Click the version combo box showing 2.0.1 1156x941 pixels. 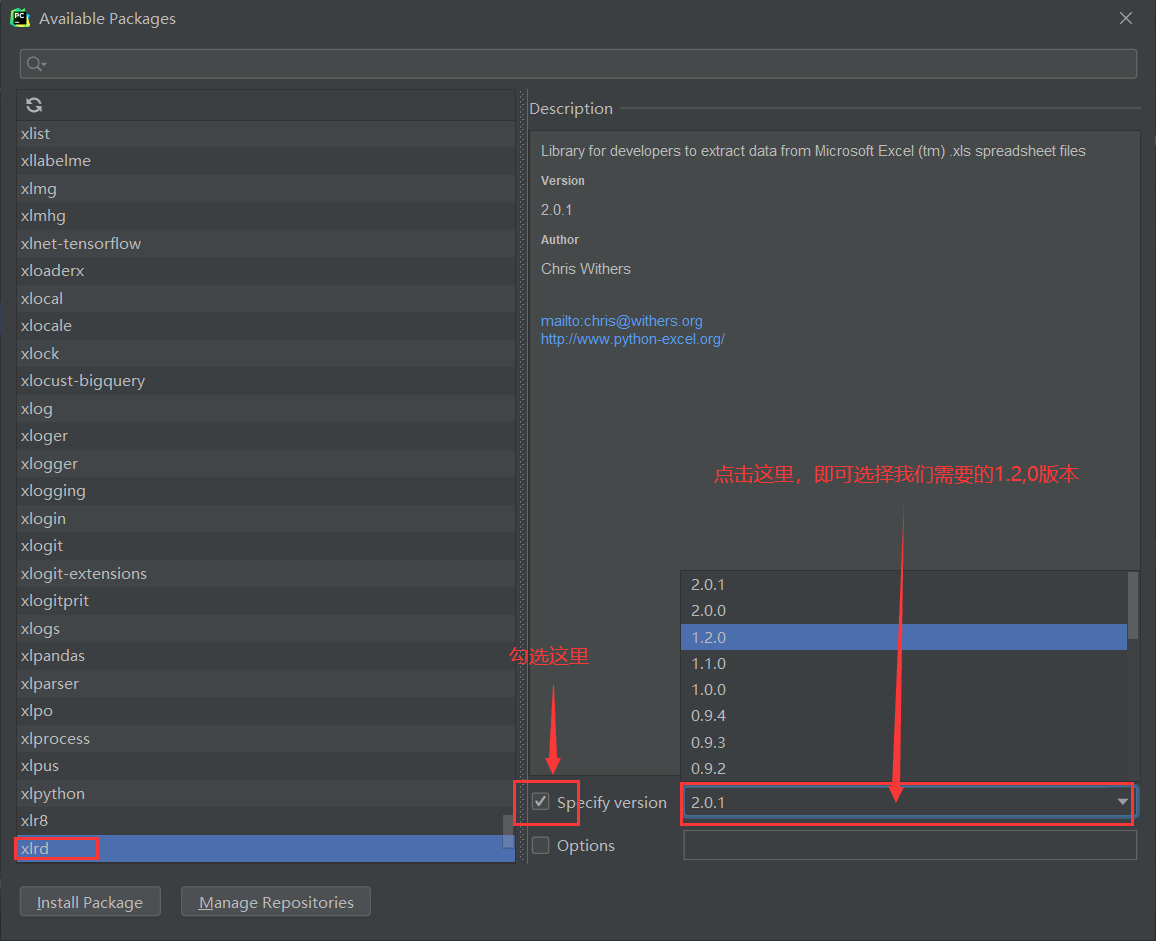(908, 802)
